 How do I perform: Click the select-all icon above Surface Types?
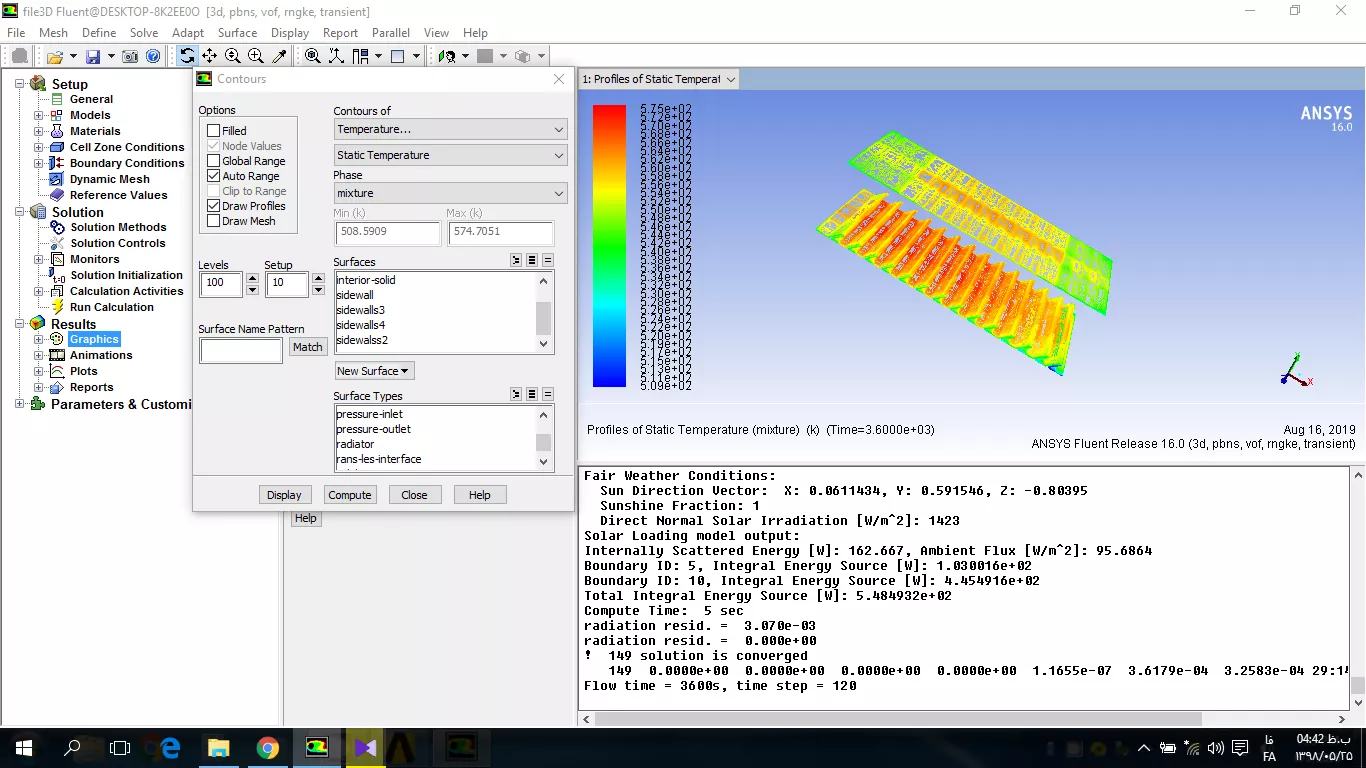(532, 395)
